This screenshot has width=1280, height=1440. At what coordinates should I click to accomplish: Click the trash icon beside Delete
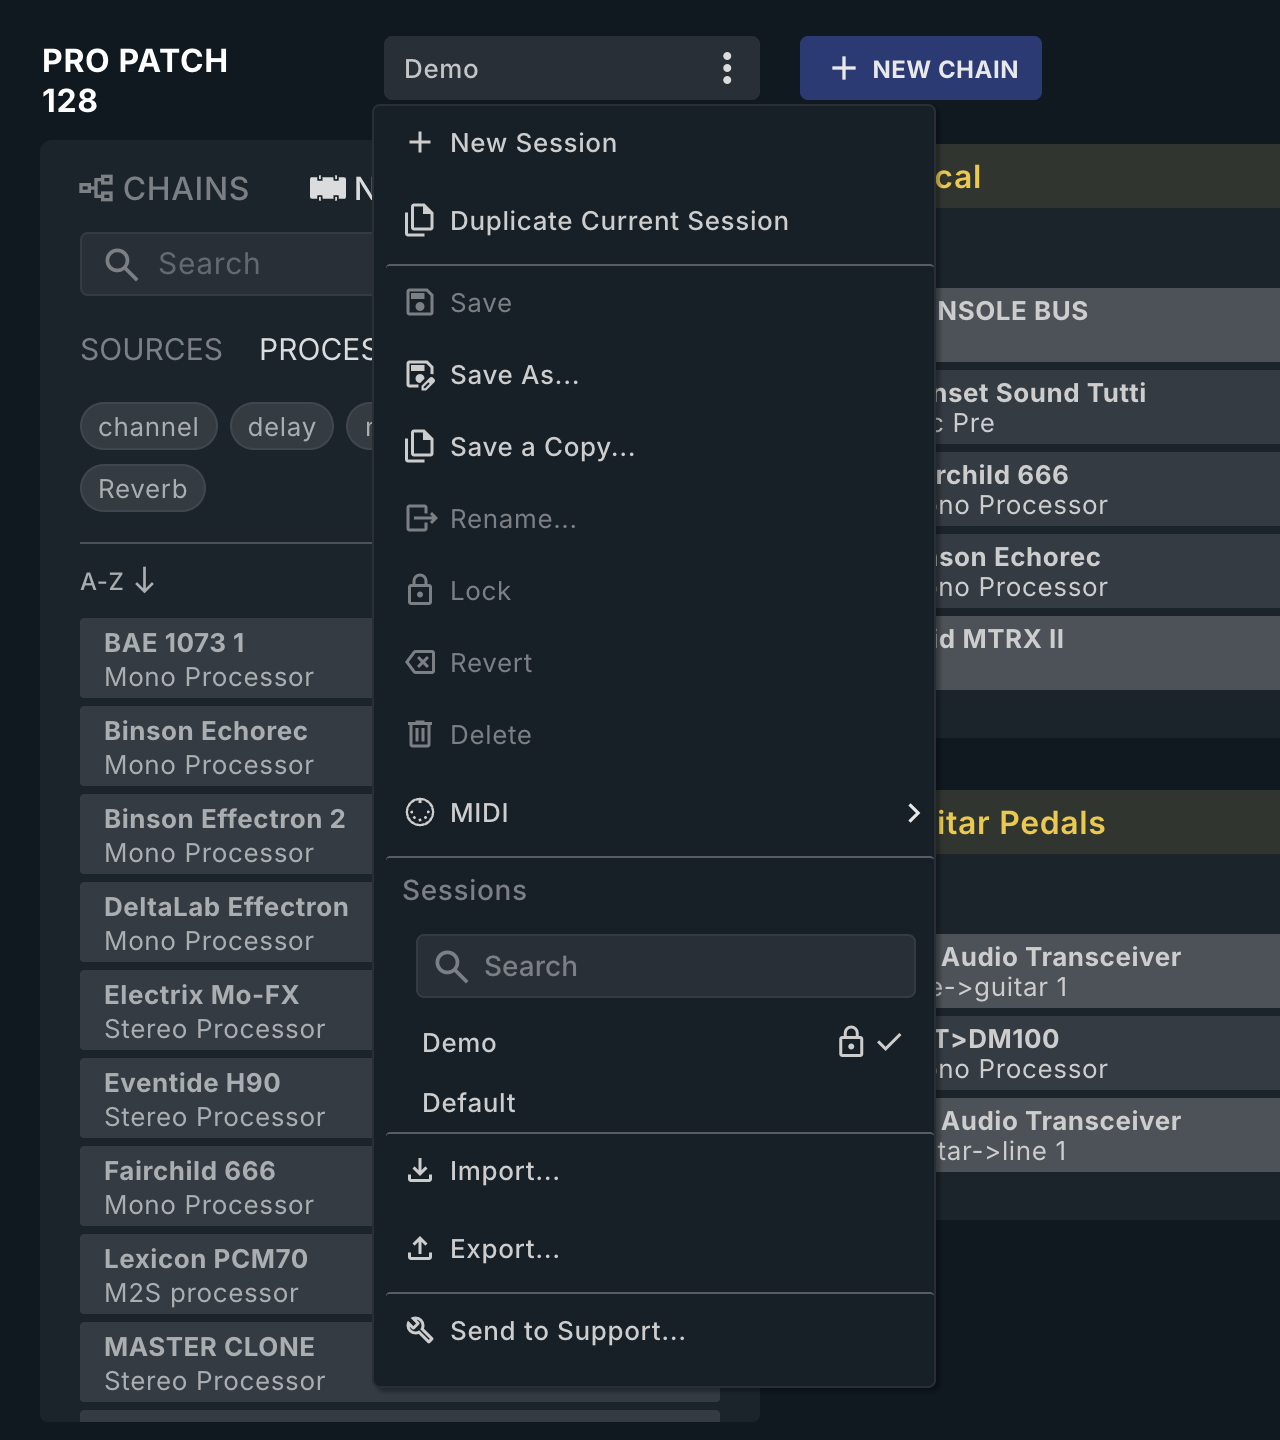420,734
